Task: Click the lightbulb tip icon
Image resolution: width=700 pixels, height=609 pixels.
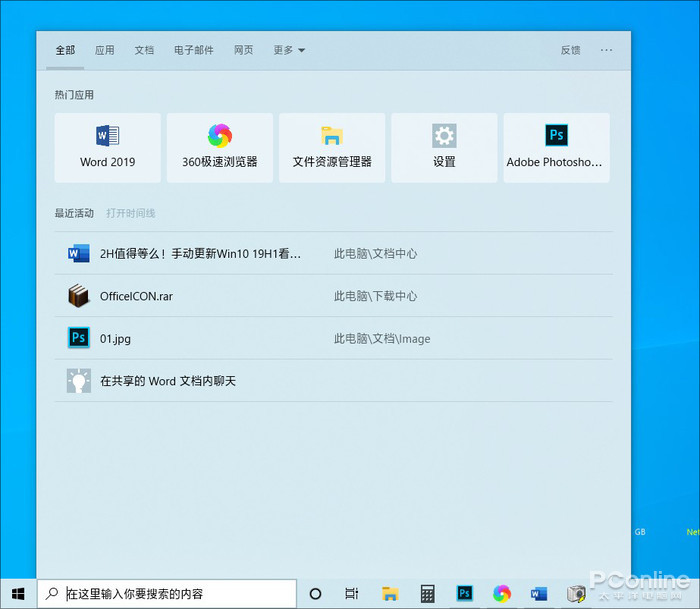Action: pos(79,380)
